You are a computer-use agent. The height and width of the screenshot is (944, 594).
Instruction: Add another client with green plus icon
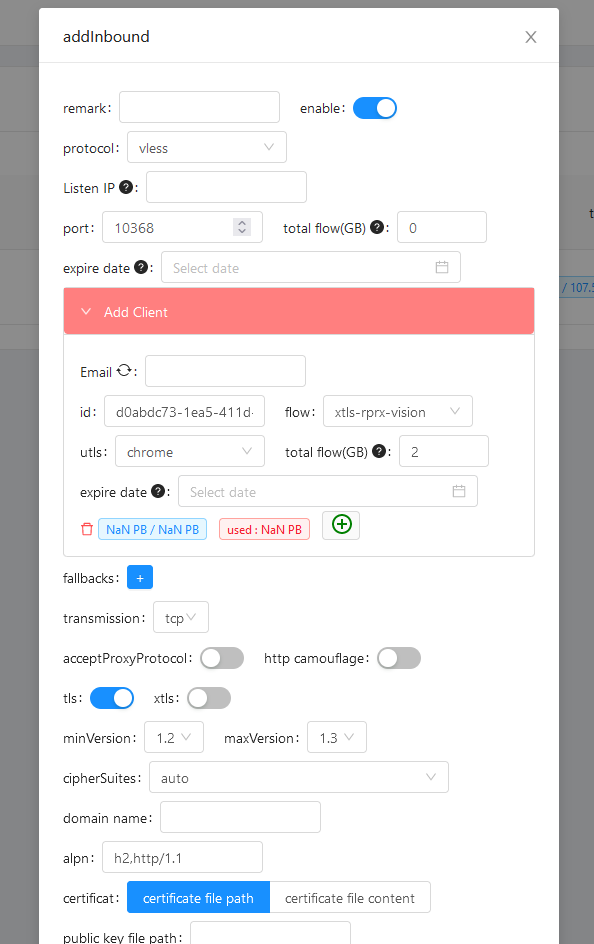click(341, 524)
